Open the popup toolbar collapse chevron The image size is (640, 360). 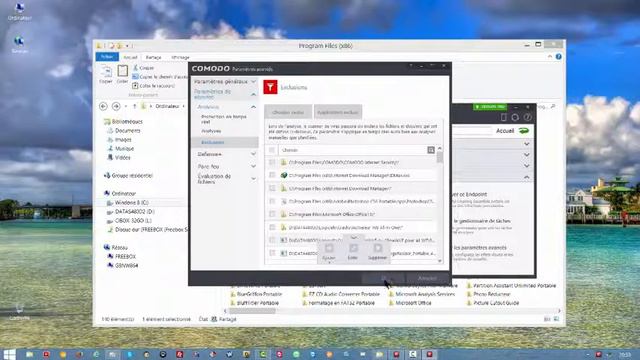354,237
